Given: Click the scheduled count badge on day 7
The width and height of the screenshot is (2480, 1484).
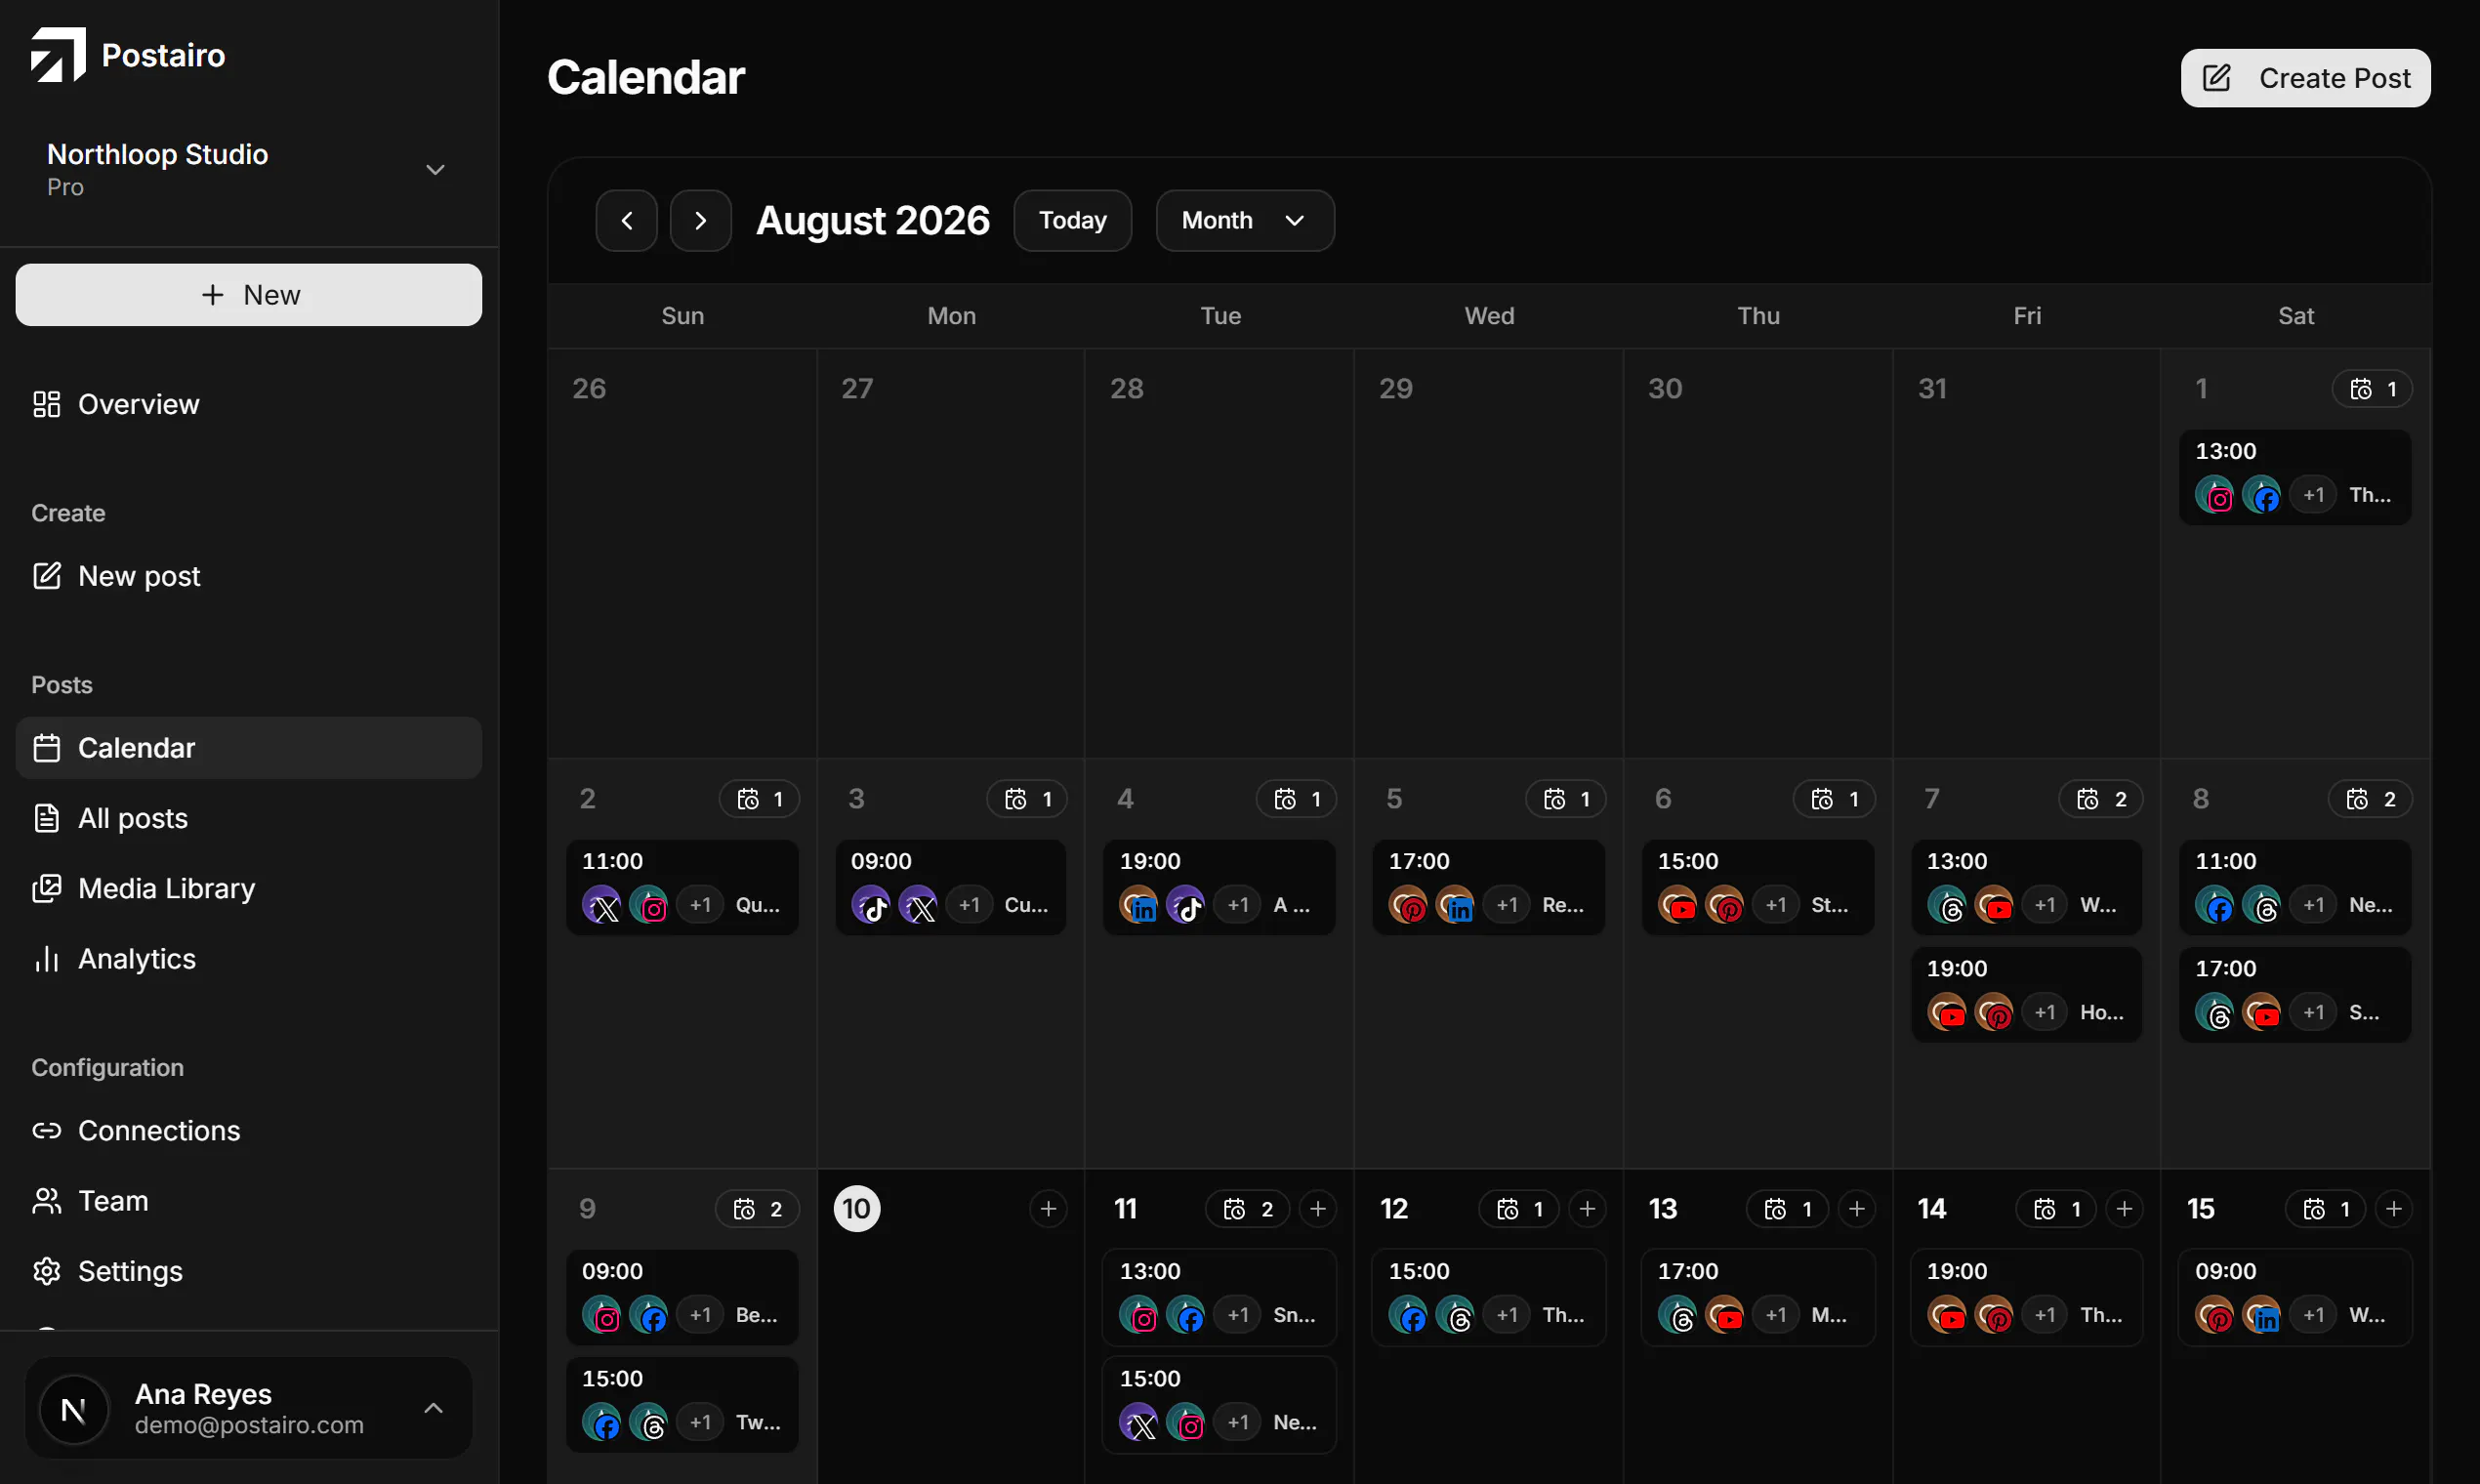Looking at the screenshot, I should 2101,799.
